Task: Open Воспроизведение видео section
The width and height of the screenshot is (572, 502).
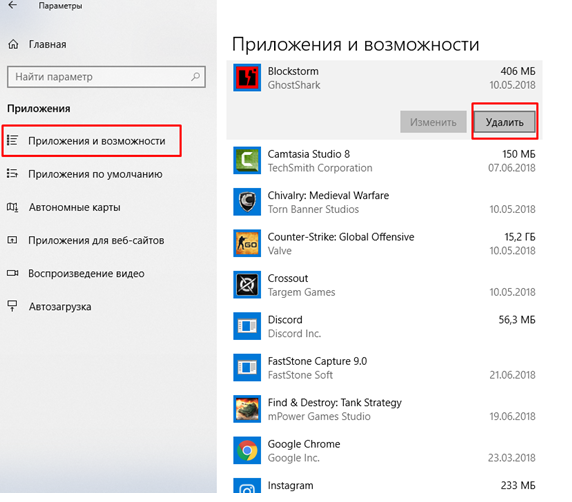Action: pos(86,274)
